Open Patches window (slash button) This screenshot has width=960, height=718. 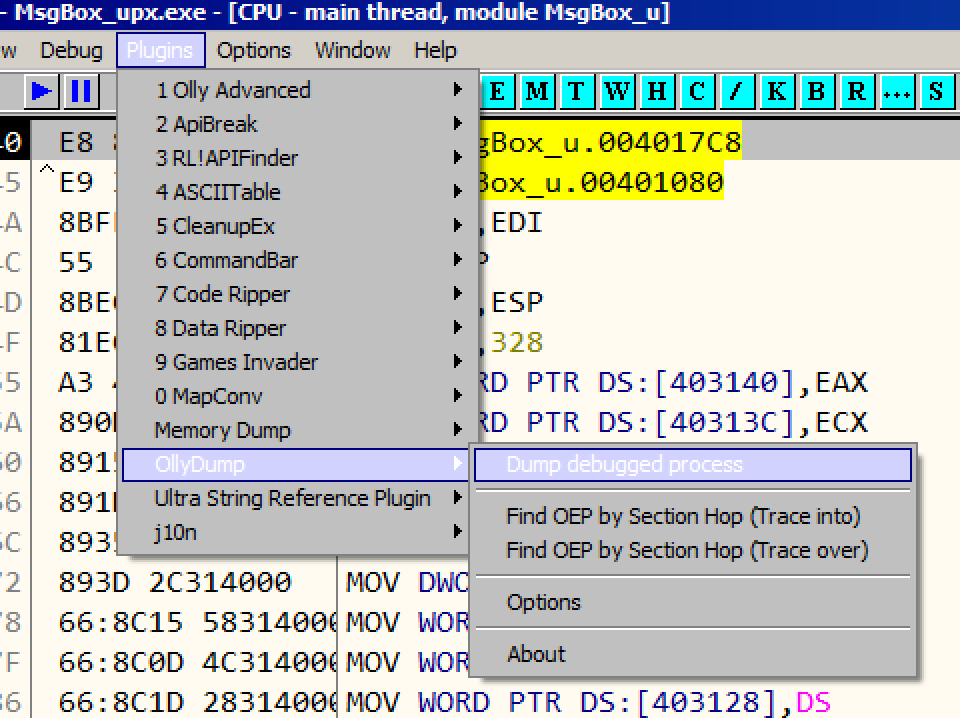[x=737, y=92]
